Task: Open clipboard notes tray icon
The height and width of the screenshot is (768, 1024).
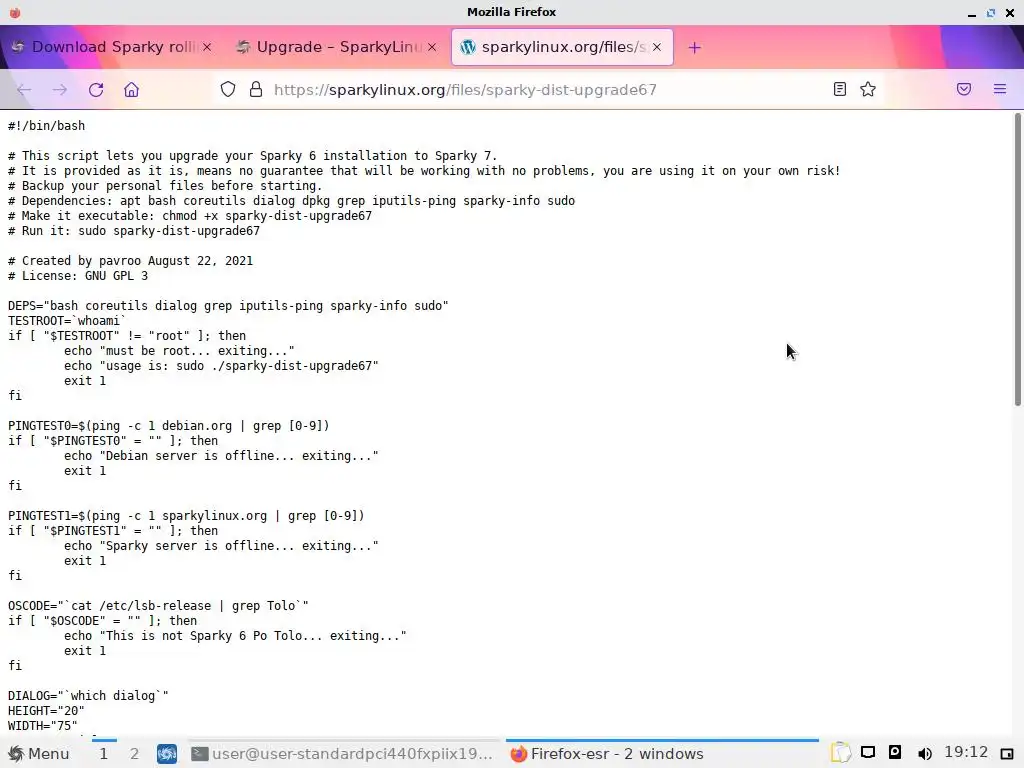Action: (x=841, y=753)
